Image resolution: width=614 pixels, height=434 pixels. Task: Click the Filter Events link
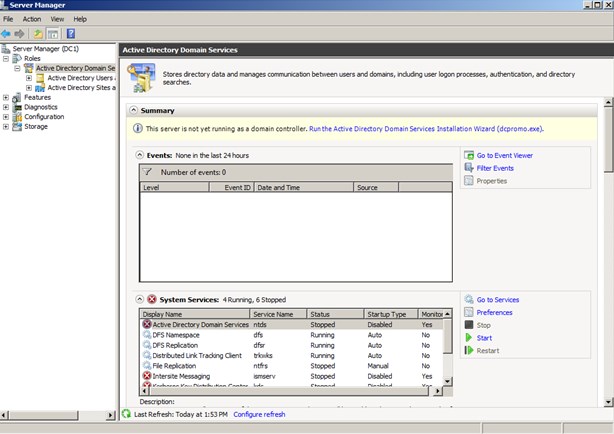(x=495, y=168)
